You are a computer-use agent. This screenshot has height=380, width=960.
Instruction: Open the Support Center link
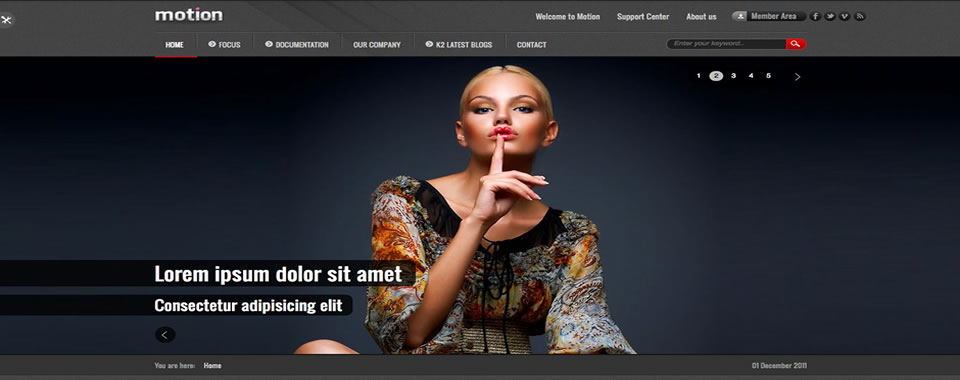[643, 17]
